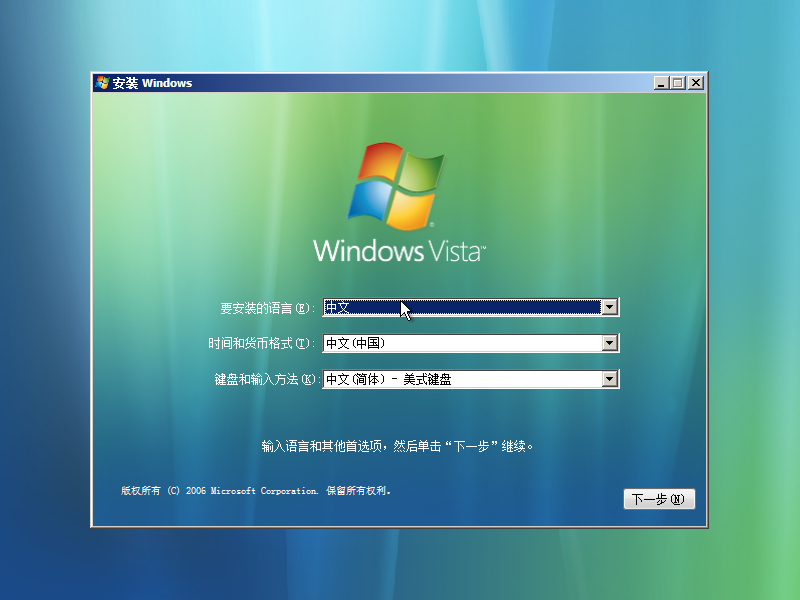Image resolution: width=800 pixels, height=600 pixels.
Task: Click the setup window title bar
Action: click(400, 83)
